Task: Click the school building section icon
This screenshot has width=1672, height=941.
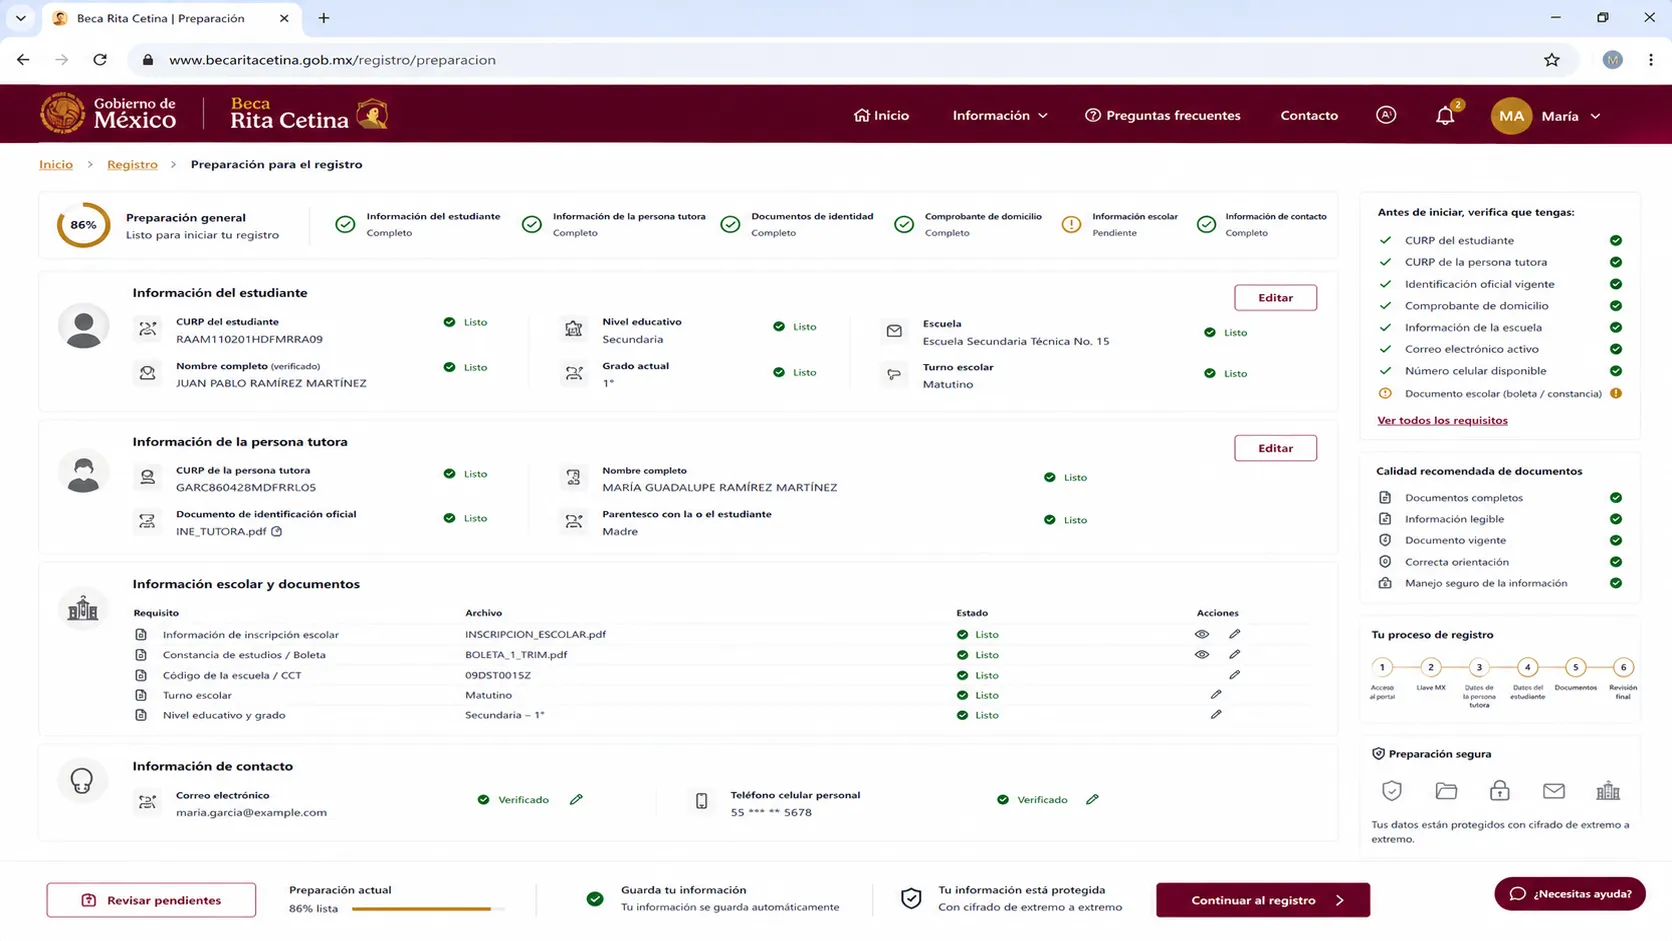Action: (82, 609)
